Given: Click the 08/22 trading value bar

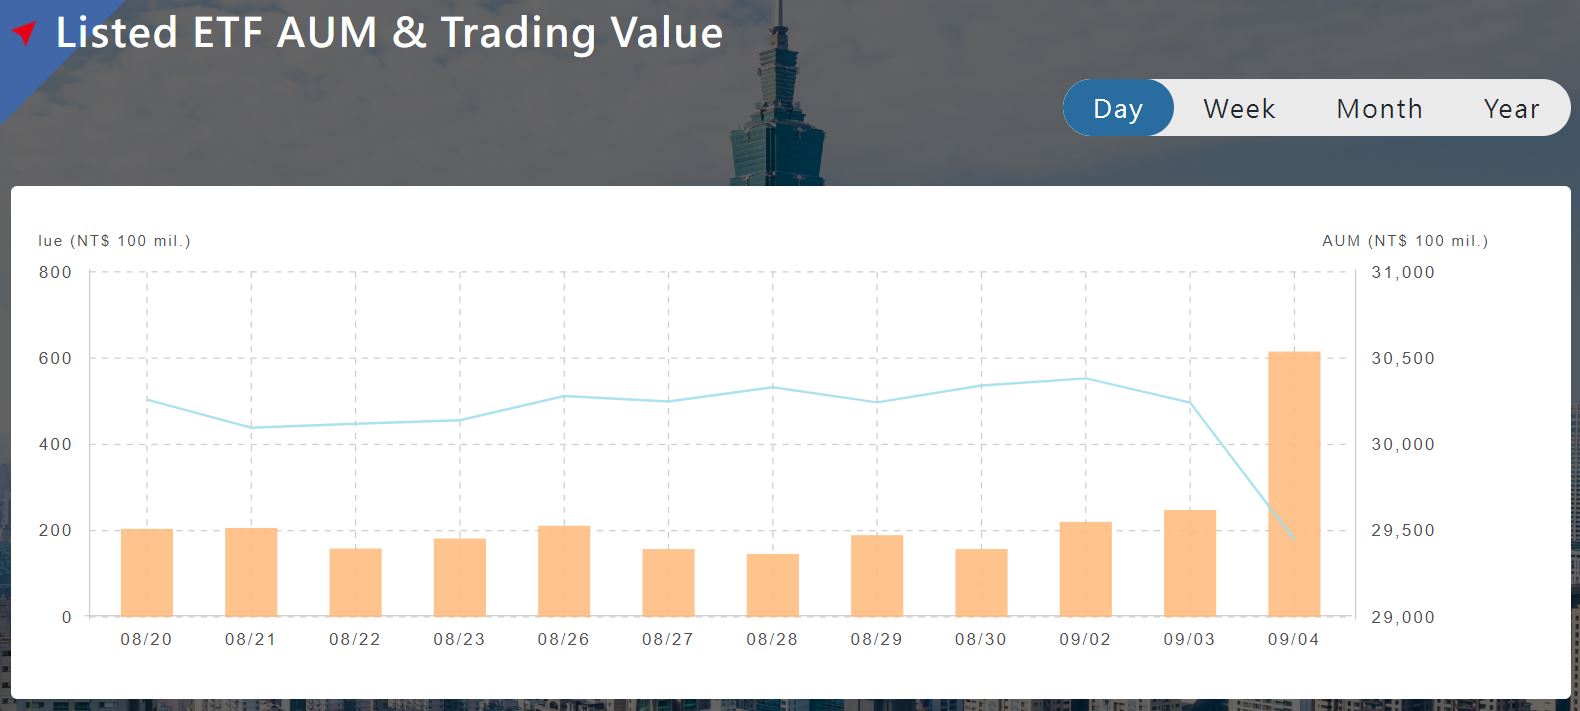Looking at the screenshot, I should (x=355, y=582).
